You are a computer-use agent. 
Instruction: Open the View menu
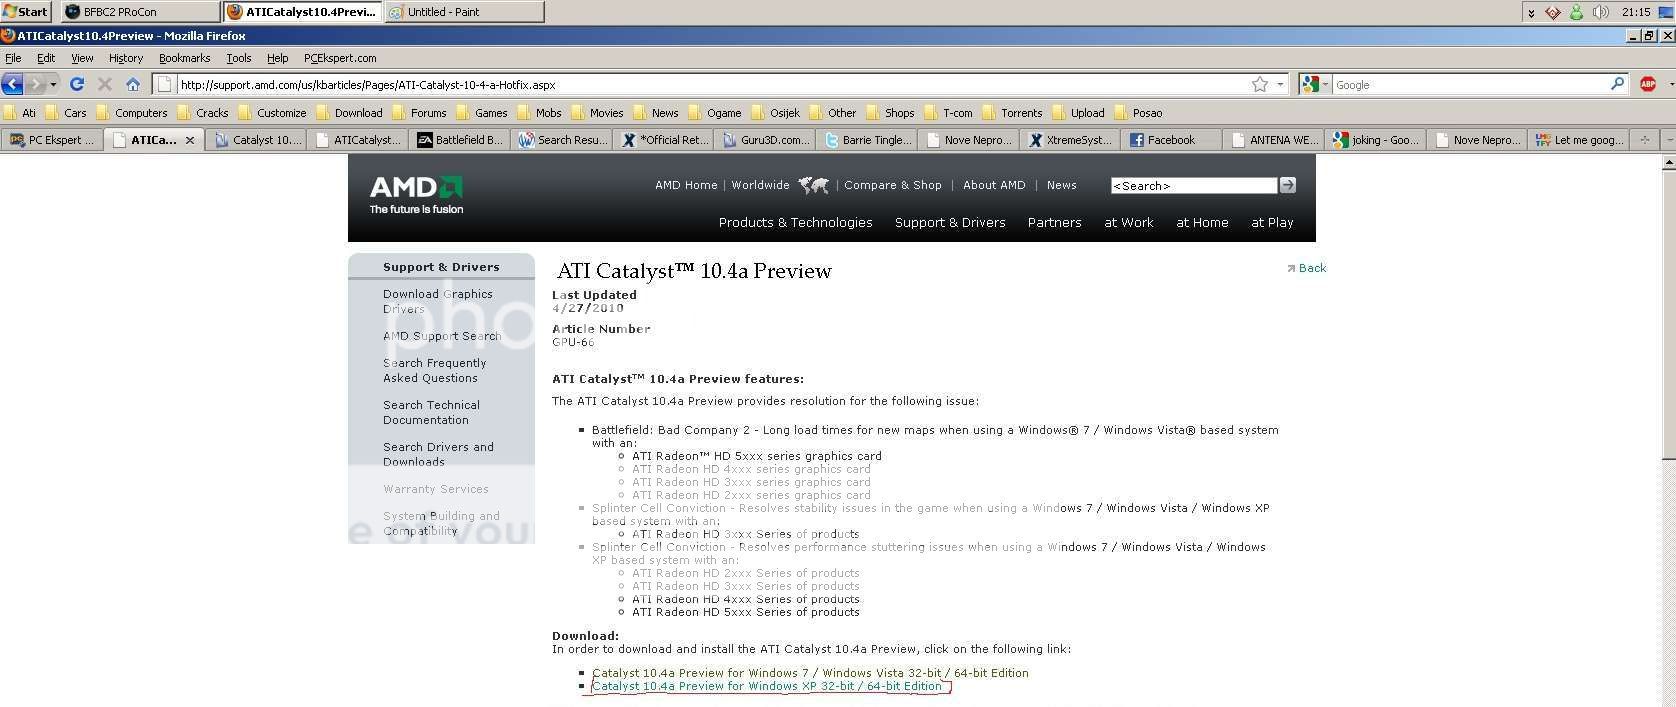(82, 58)
